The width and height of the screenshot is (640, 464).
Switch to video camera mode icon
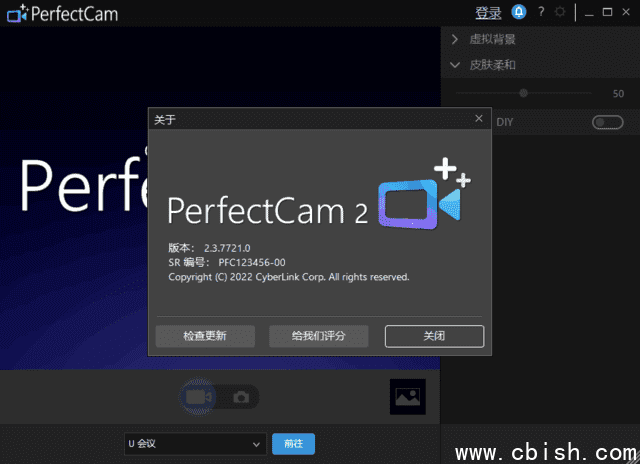(x=195, y=397)
